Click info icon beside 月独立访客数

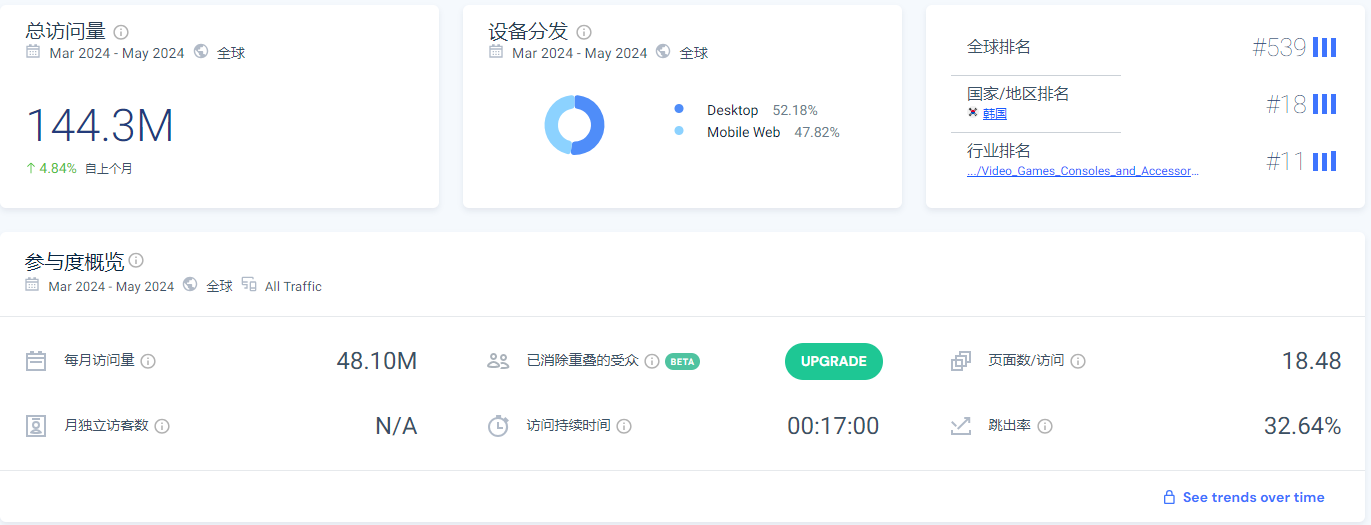162,426
